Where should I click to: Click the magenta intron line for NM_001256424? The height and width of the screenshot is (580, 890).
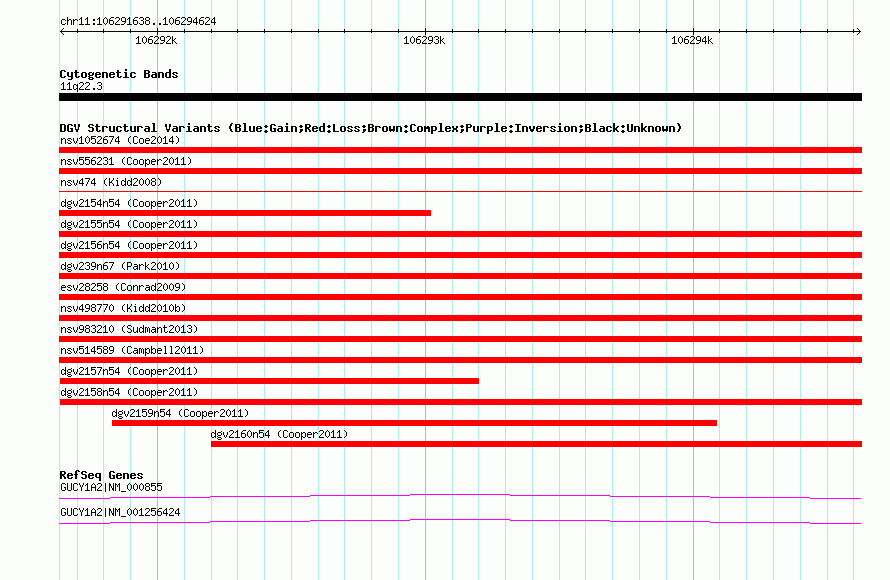tap(460, 522)
